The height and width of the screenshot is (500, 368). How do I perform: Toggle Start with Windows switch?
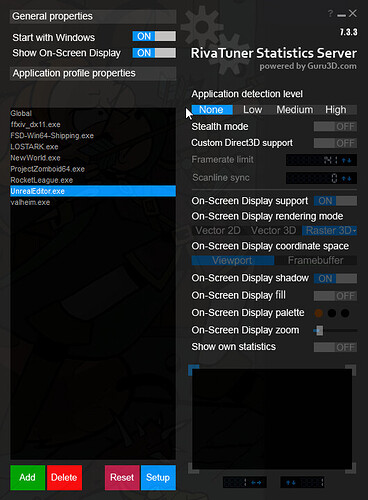pos(154,36)
